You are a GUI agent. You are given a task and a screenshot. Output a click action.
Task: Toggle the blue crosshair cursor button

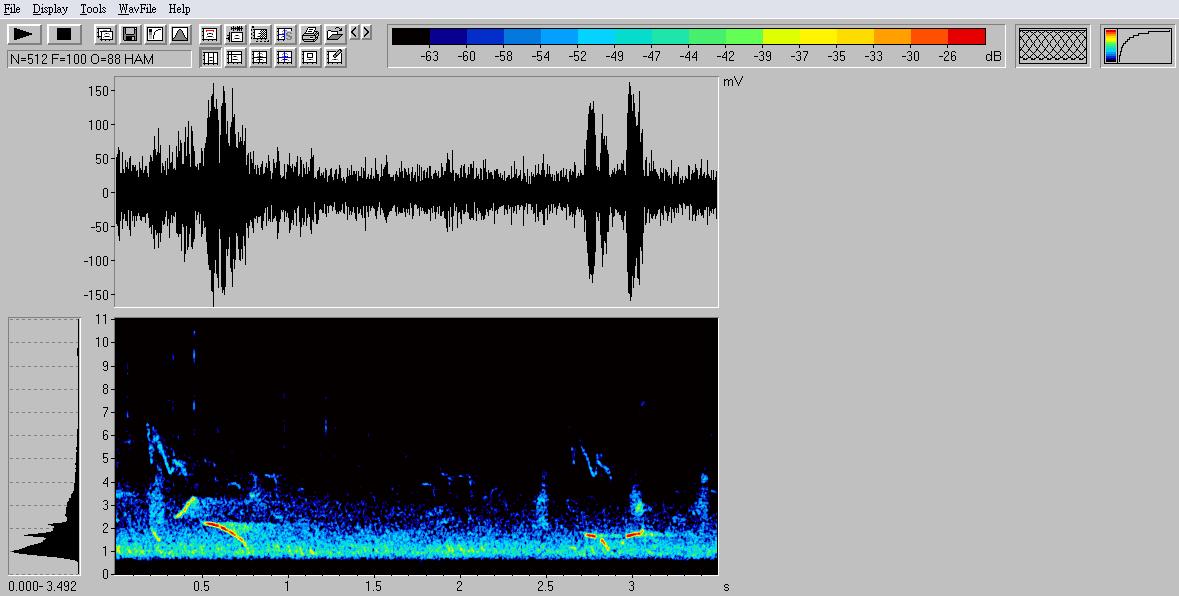click(285, 58)
